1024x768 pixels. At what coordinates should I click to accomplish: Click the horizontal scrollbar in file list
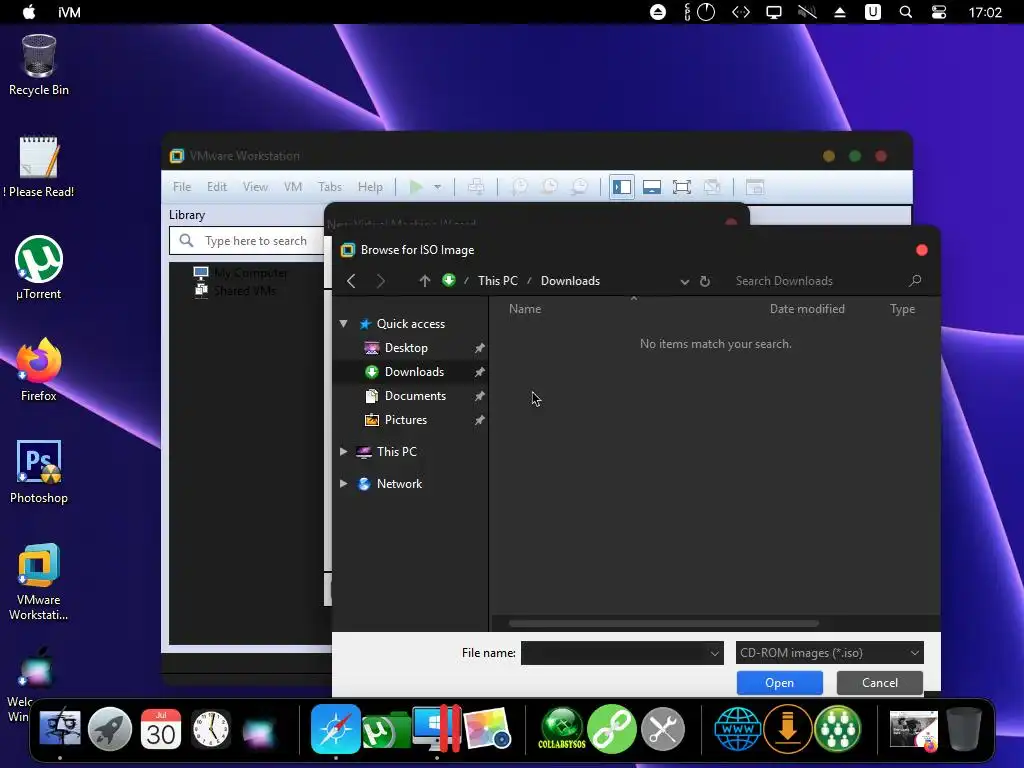coord(664,624)
